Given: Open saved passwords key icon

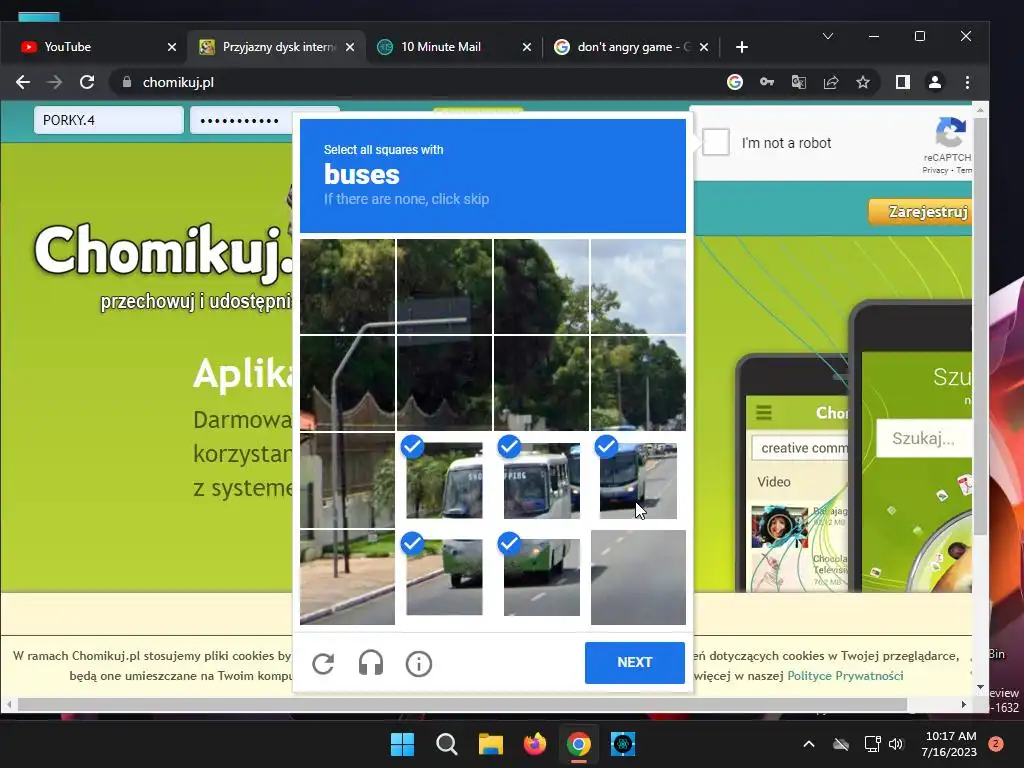Looking at the screenshot, I should point(767,82).
